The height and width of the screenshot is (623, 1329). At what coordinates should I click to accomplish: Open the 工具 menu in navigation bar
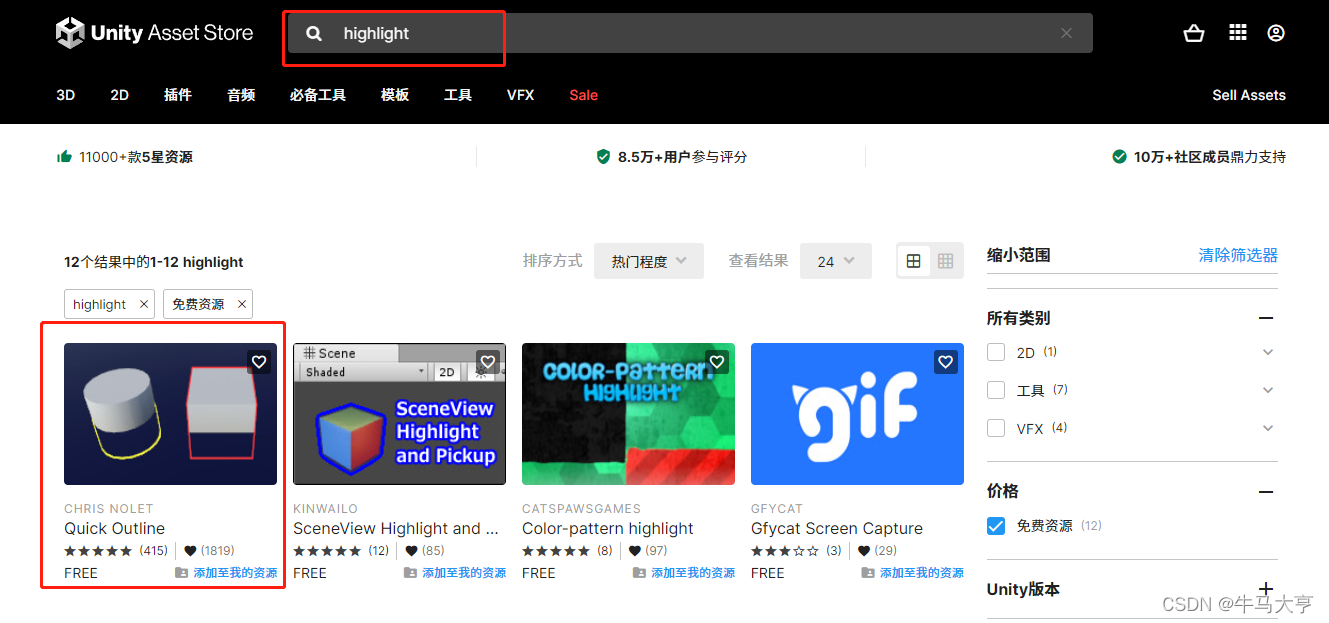458,95
